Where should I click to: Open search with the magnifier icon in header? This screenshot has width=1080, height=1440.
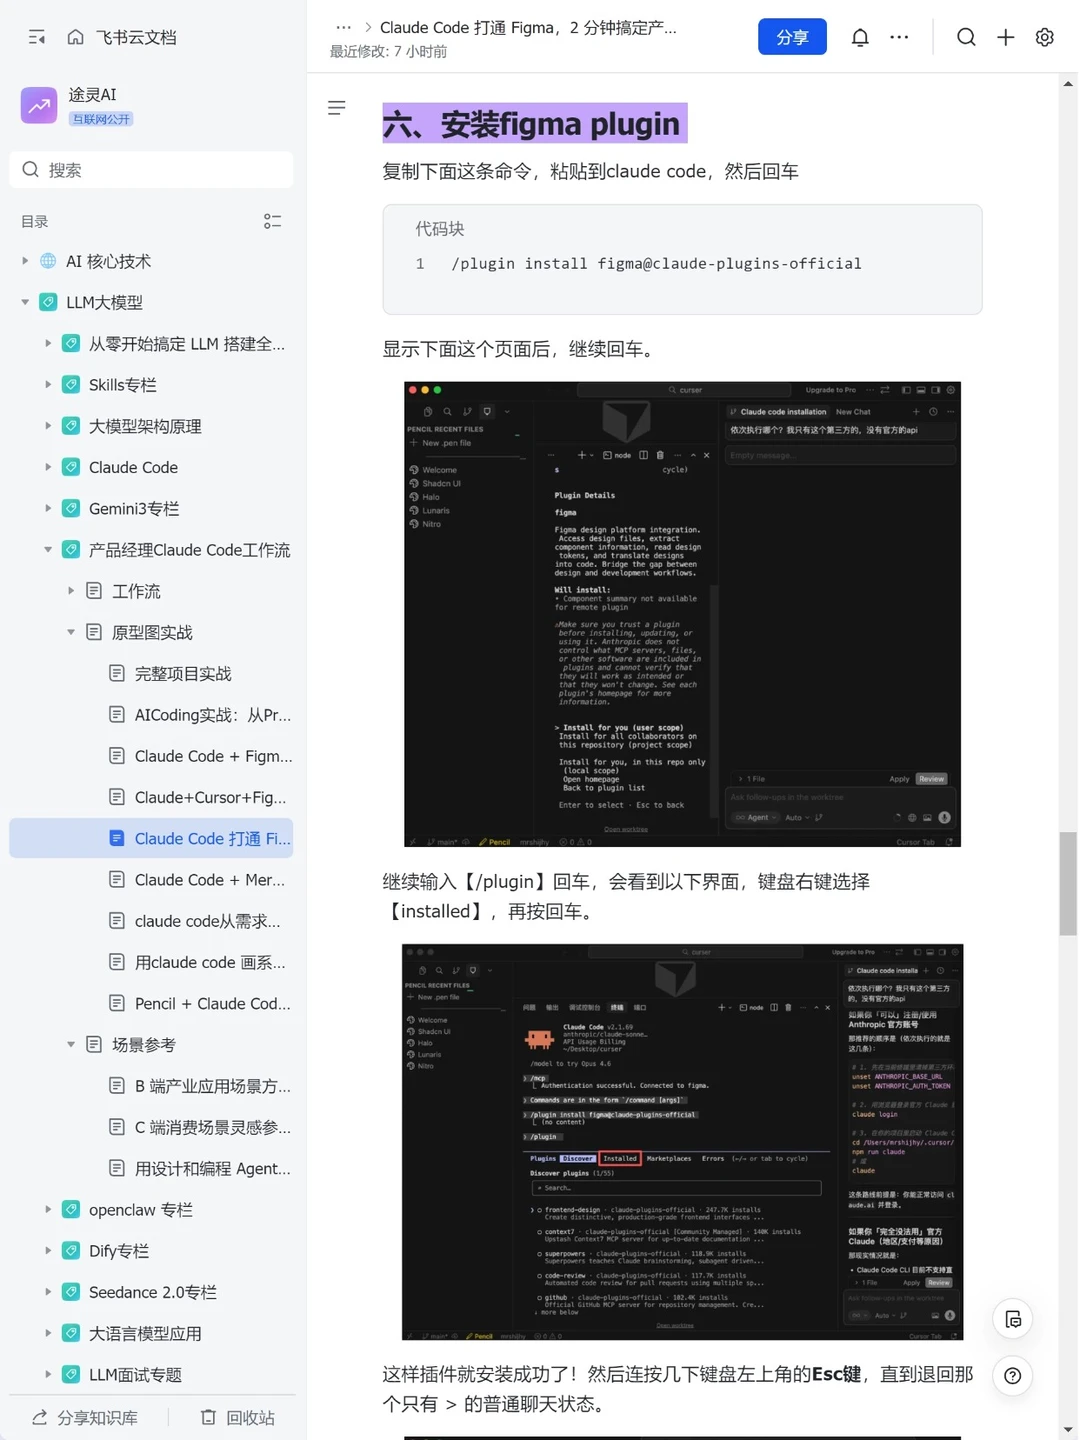[966, 37]
